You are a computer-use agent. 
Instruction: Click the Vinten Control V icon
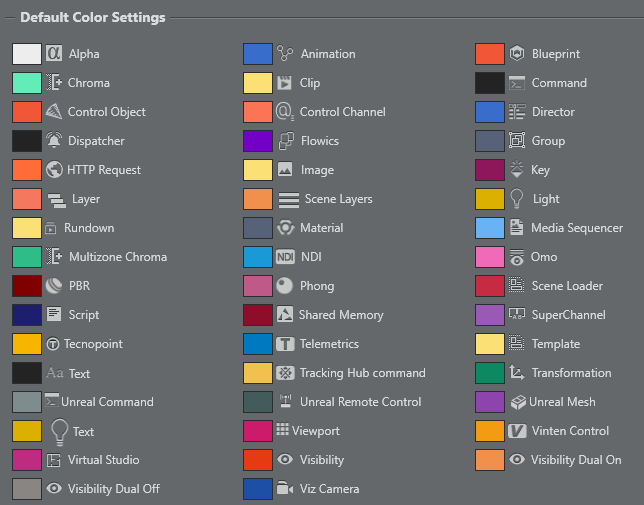[x=517, y=431]
